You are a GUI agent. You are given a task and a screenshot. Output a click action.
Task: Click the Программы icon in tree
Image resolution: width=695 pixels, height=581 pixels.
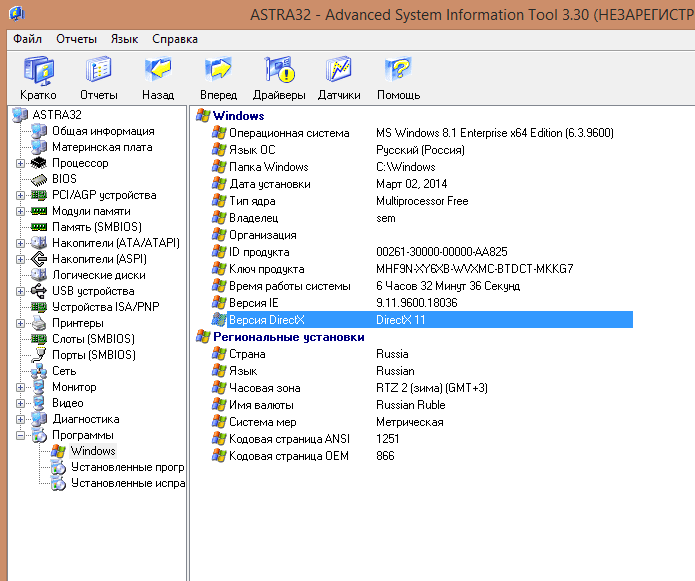(x=39, y=435)
